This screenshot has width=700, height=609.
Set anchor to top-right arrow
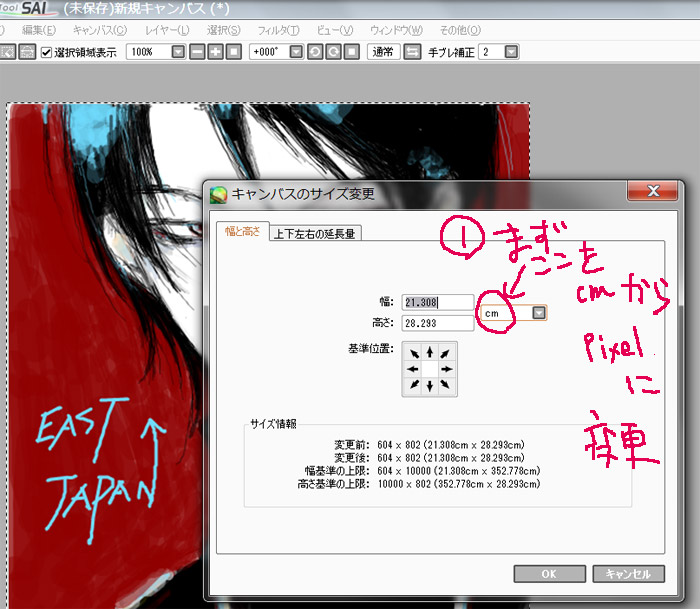tap(445, 354)
